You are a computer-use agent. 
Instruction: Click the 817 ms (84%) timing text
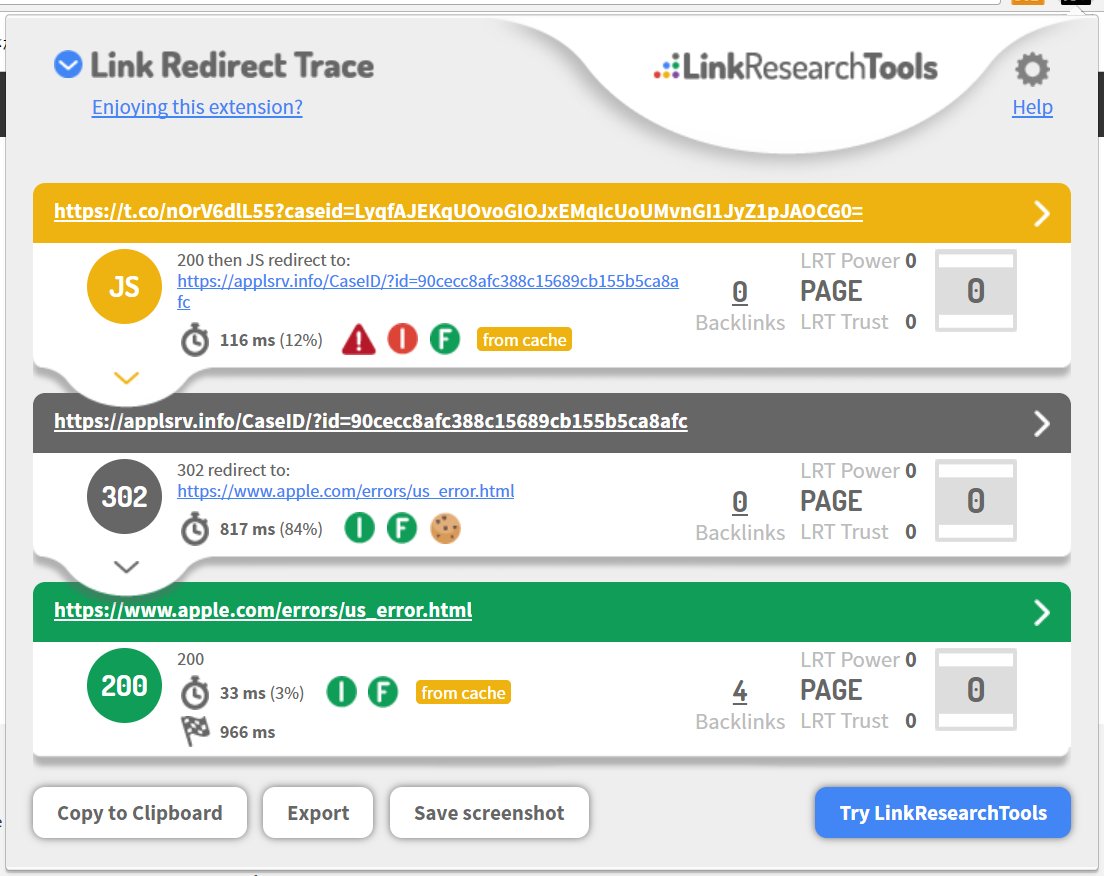point(271,529)
